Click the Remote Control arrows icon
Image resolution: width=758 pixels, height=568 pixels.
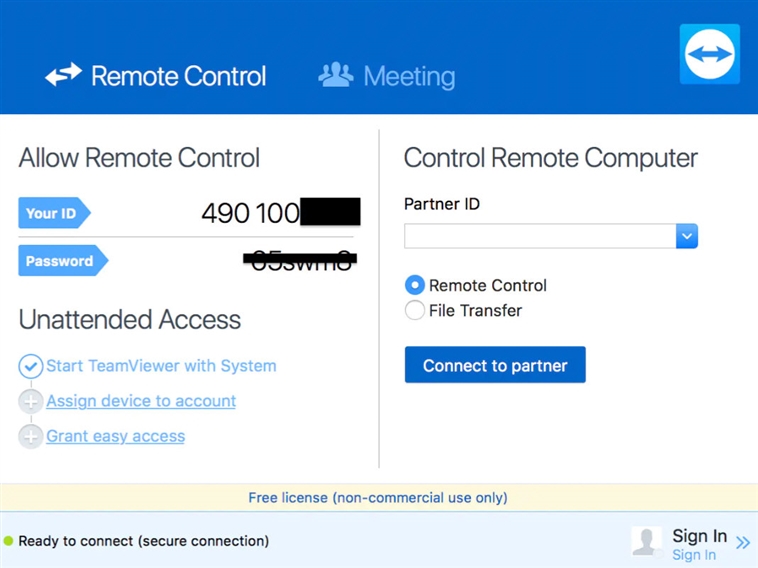63,76
